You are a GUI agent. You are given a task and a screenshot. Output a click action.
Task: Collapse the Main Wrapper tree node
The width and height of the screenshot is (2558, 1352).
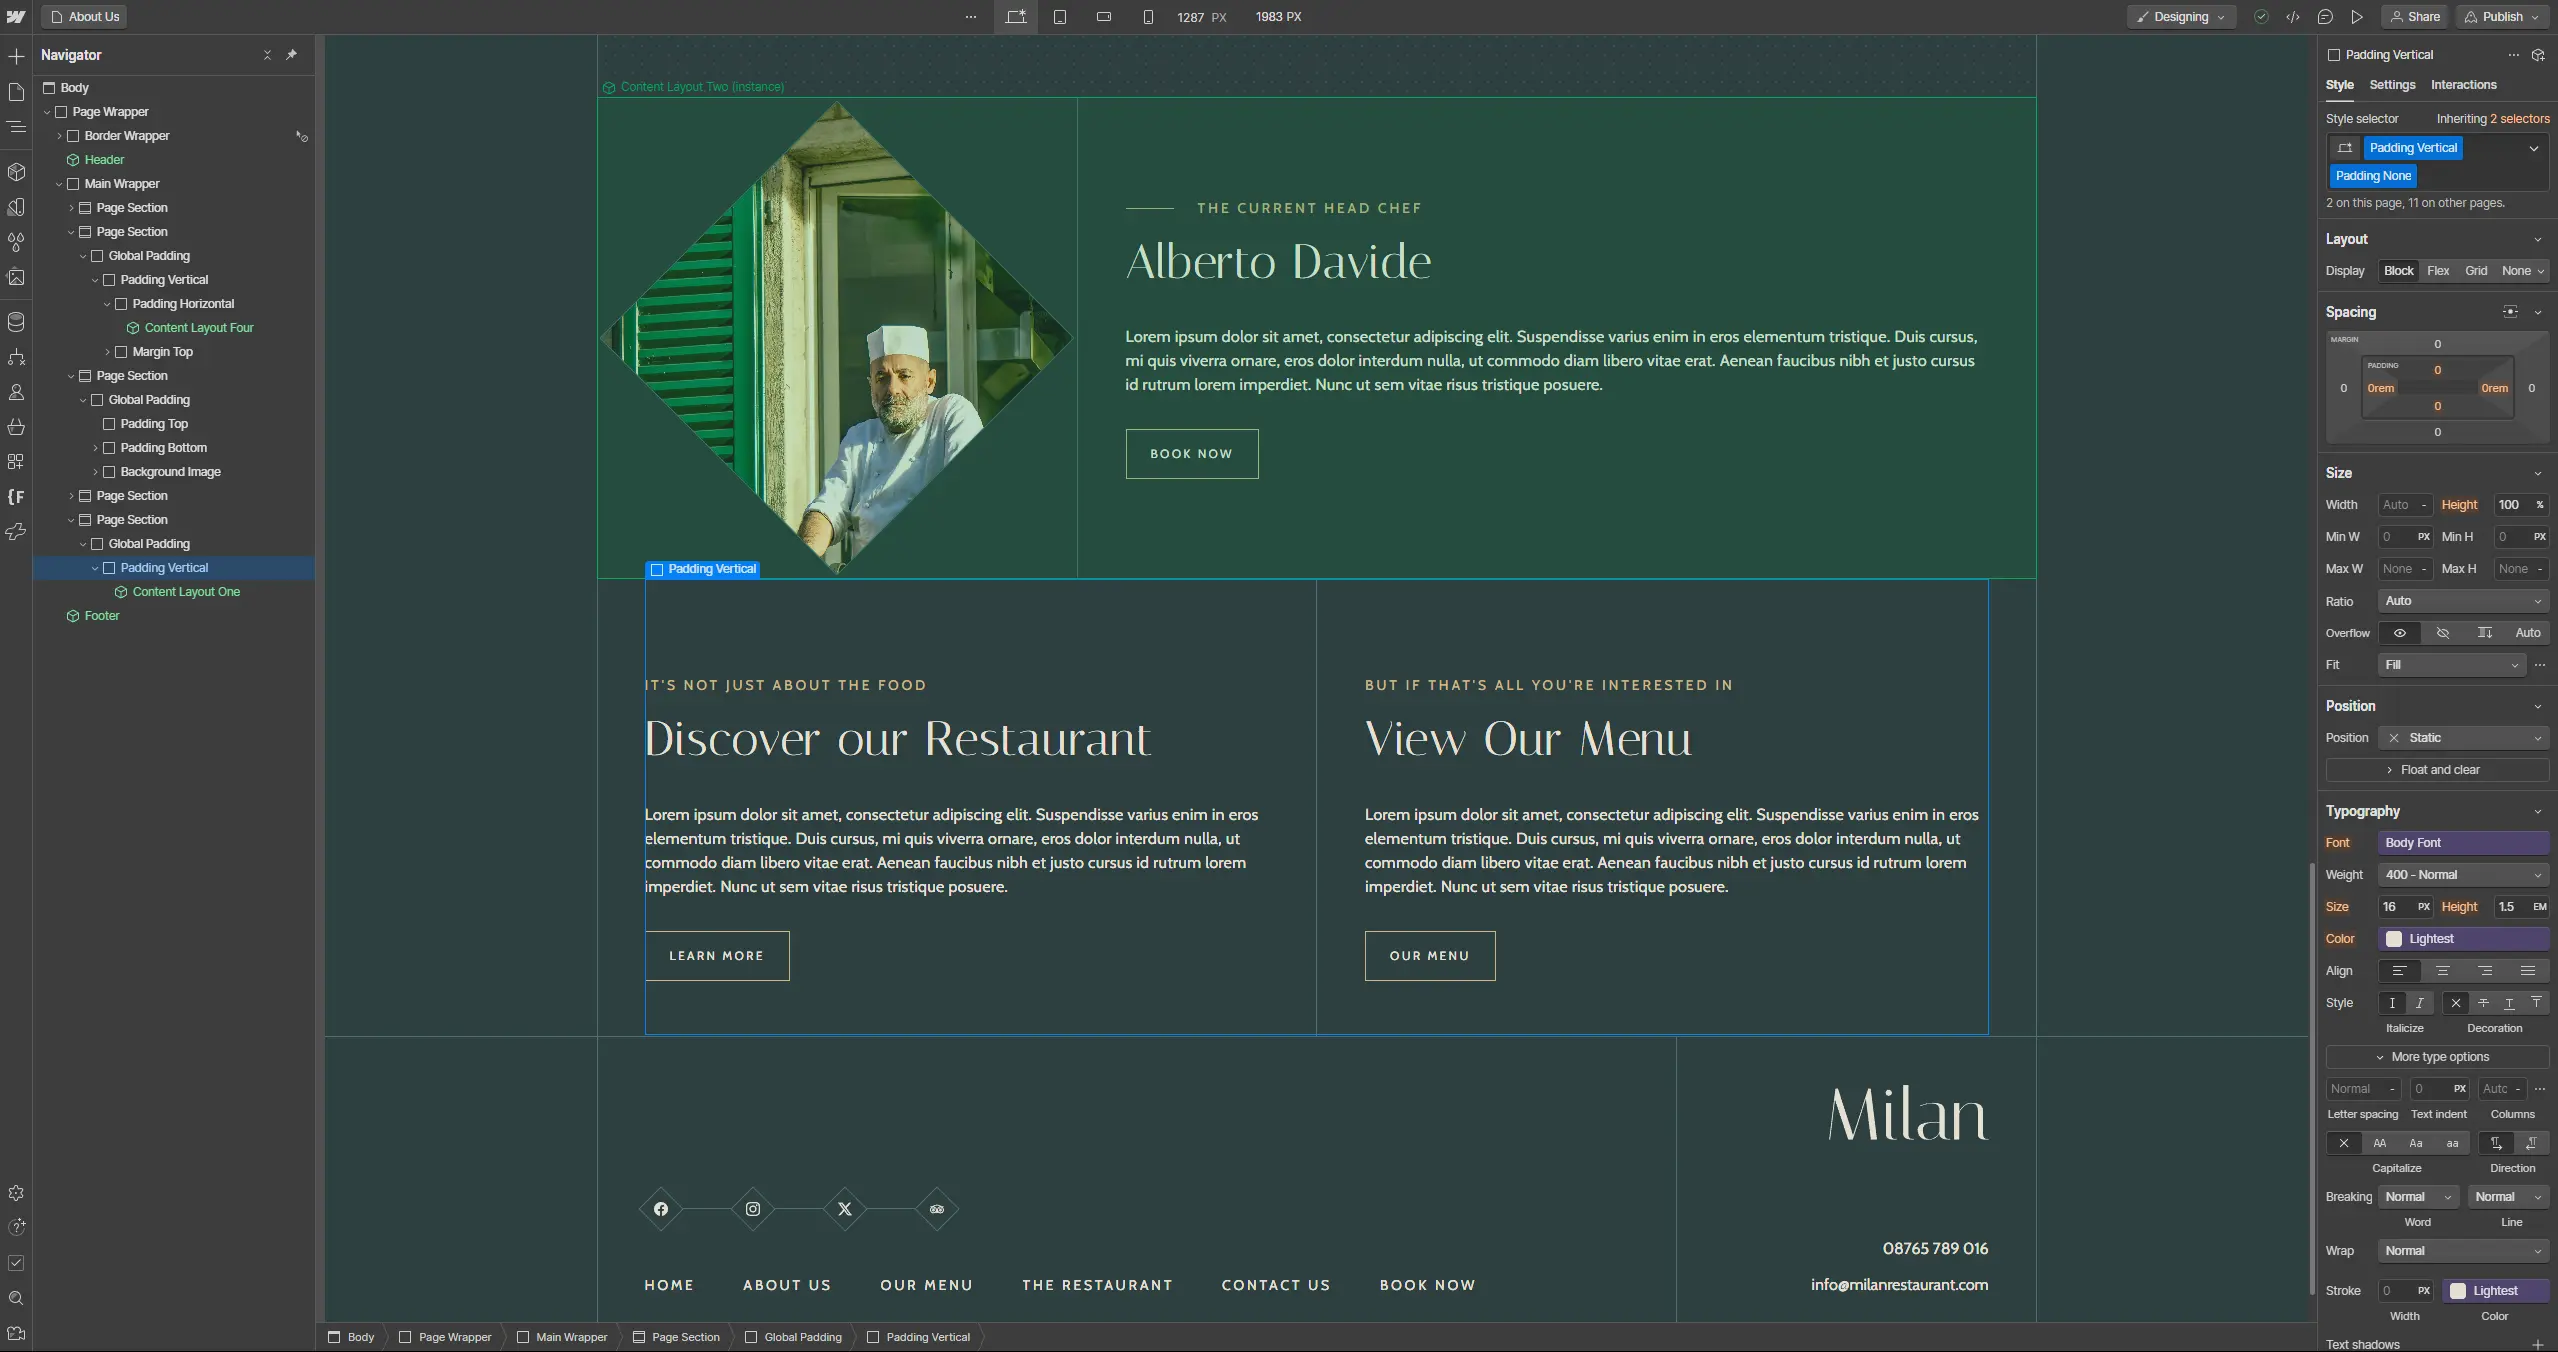click(x=59, y=184)
